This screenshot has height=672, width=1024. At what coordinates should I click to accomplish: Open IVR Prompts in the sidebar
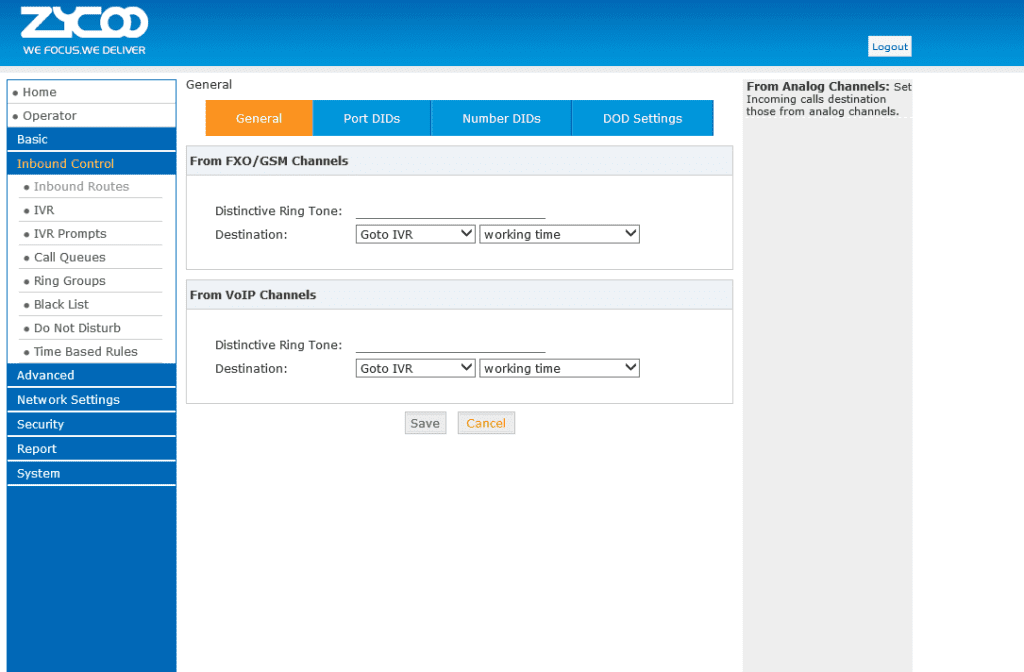click(70, 234)
